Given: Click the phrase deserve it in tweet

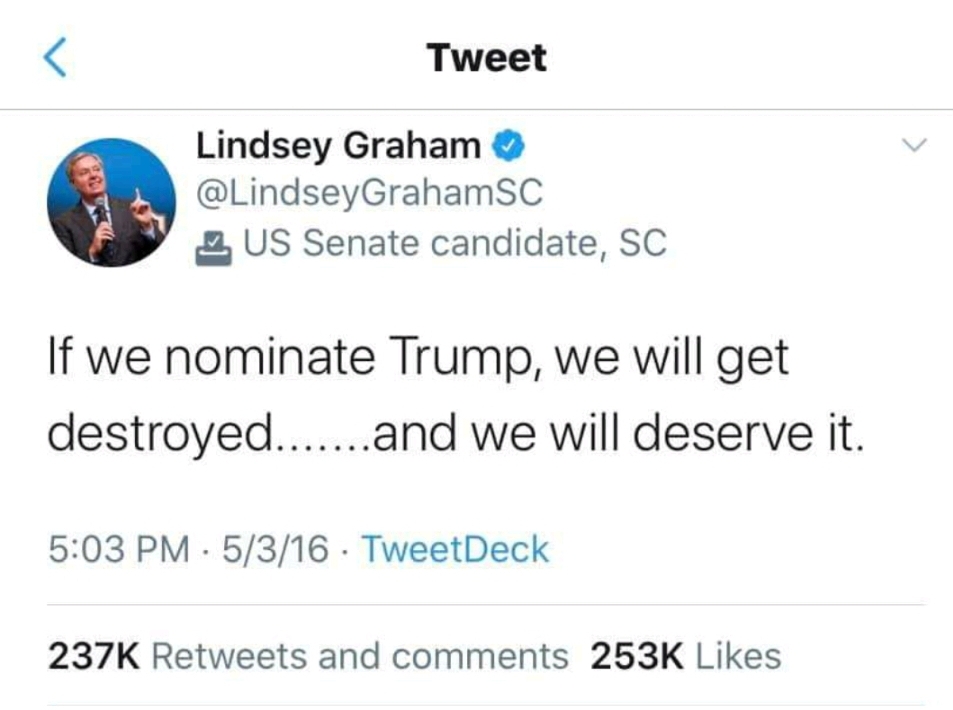Looking at the screenshot, I should (748, 433).
